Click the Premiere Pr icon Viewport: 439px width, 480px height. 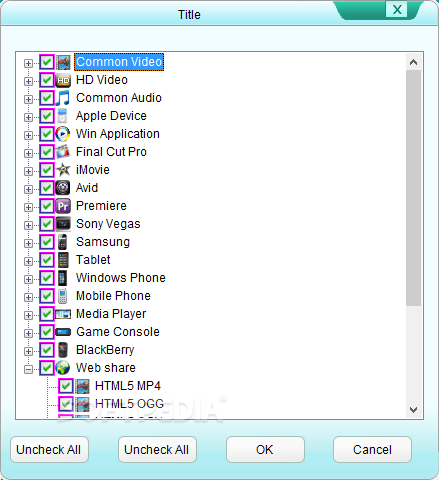click(63, 206)
